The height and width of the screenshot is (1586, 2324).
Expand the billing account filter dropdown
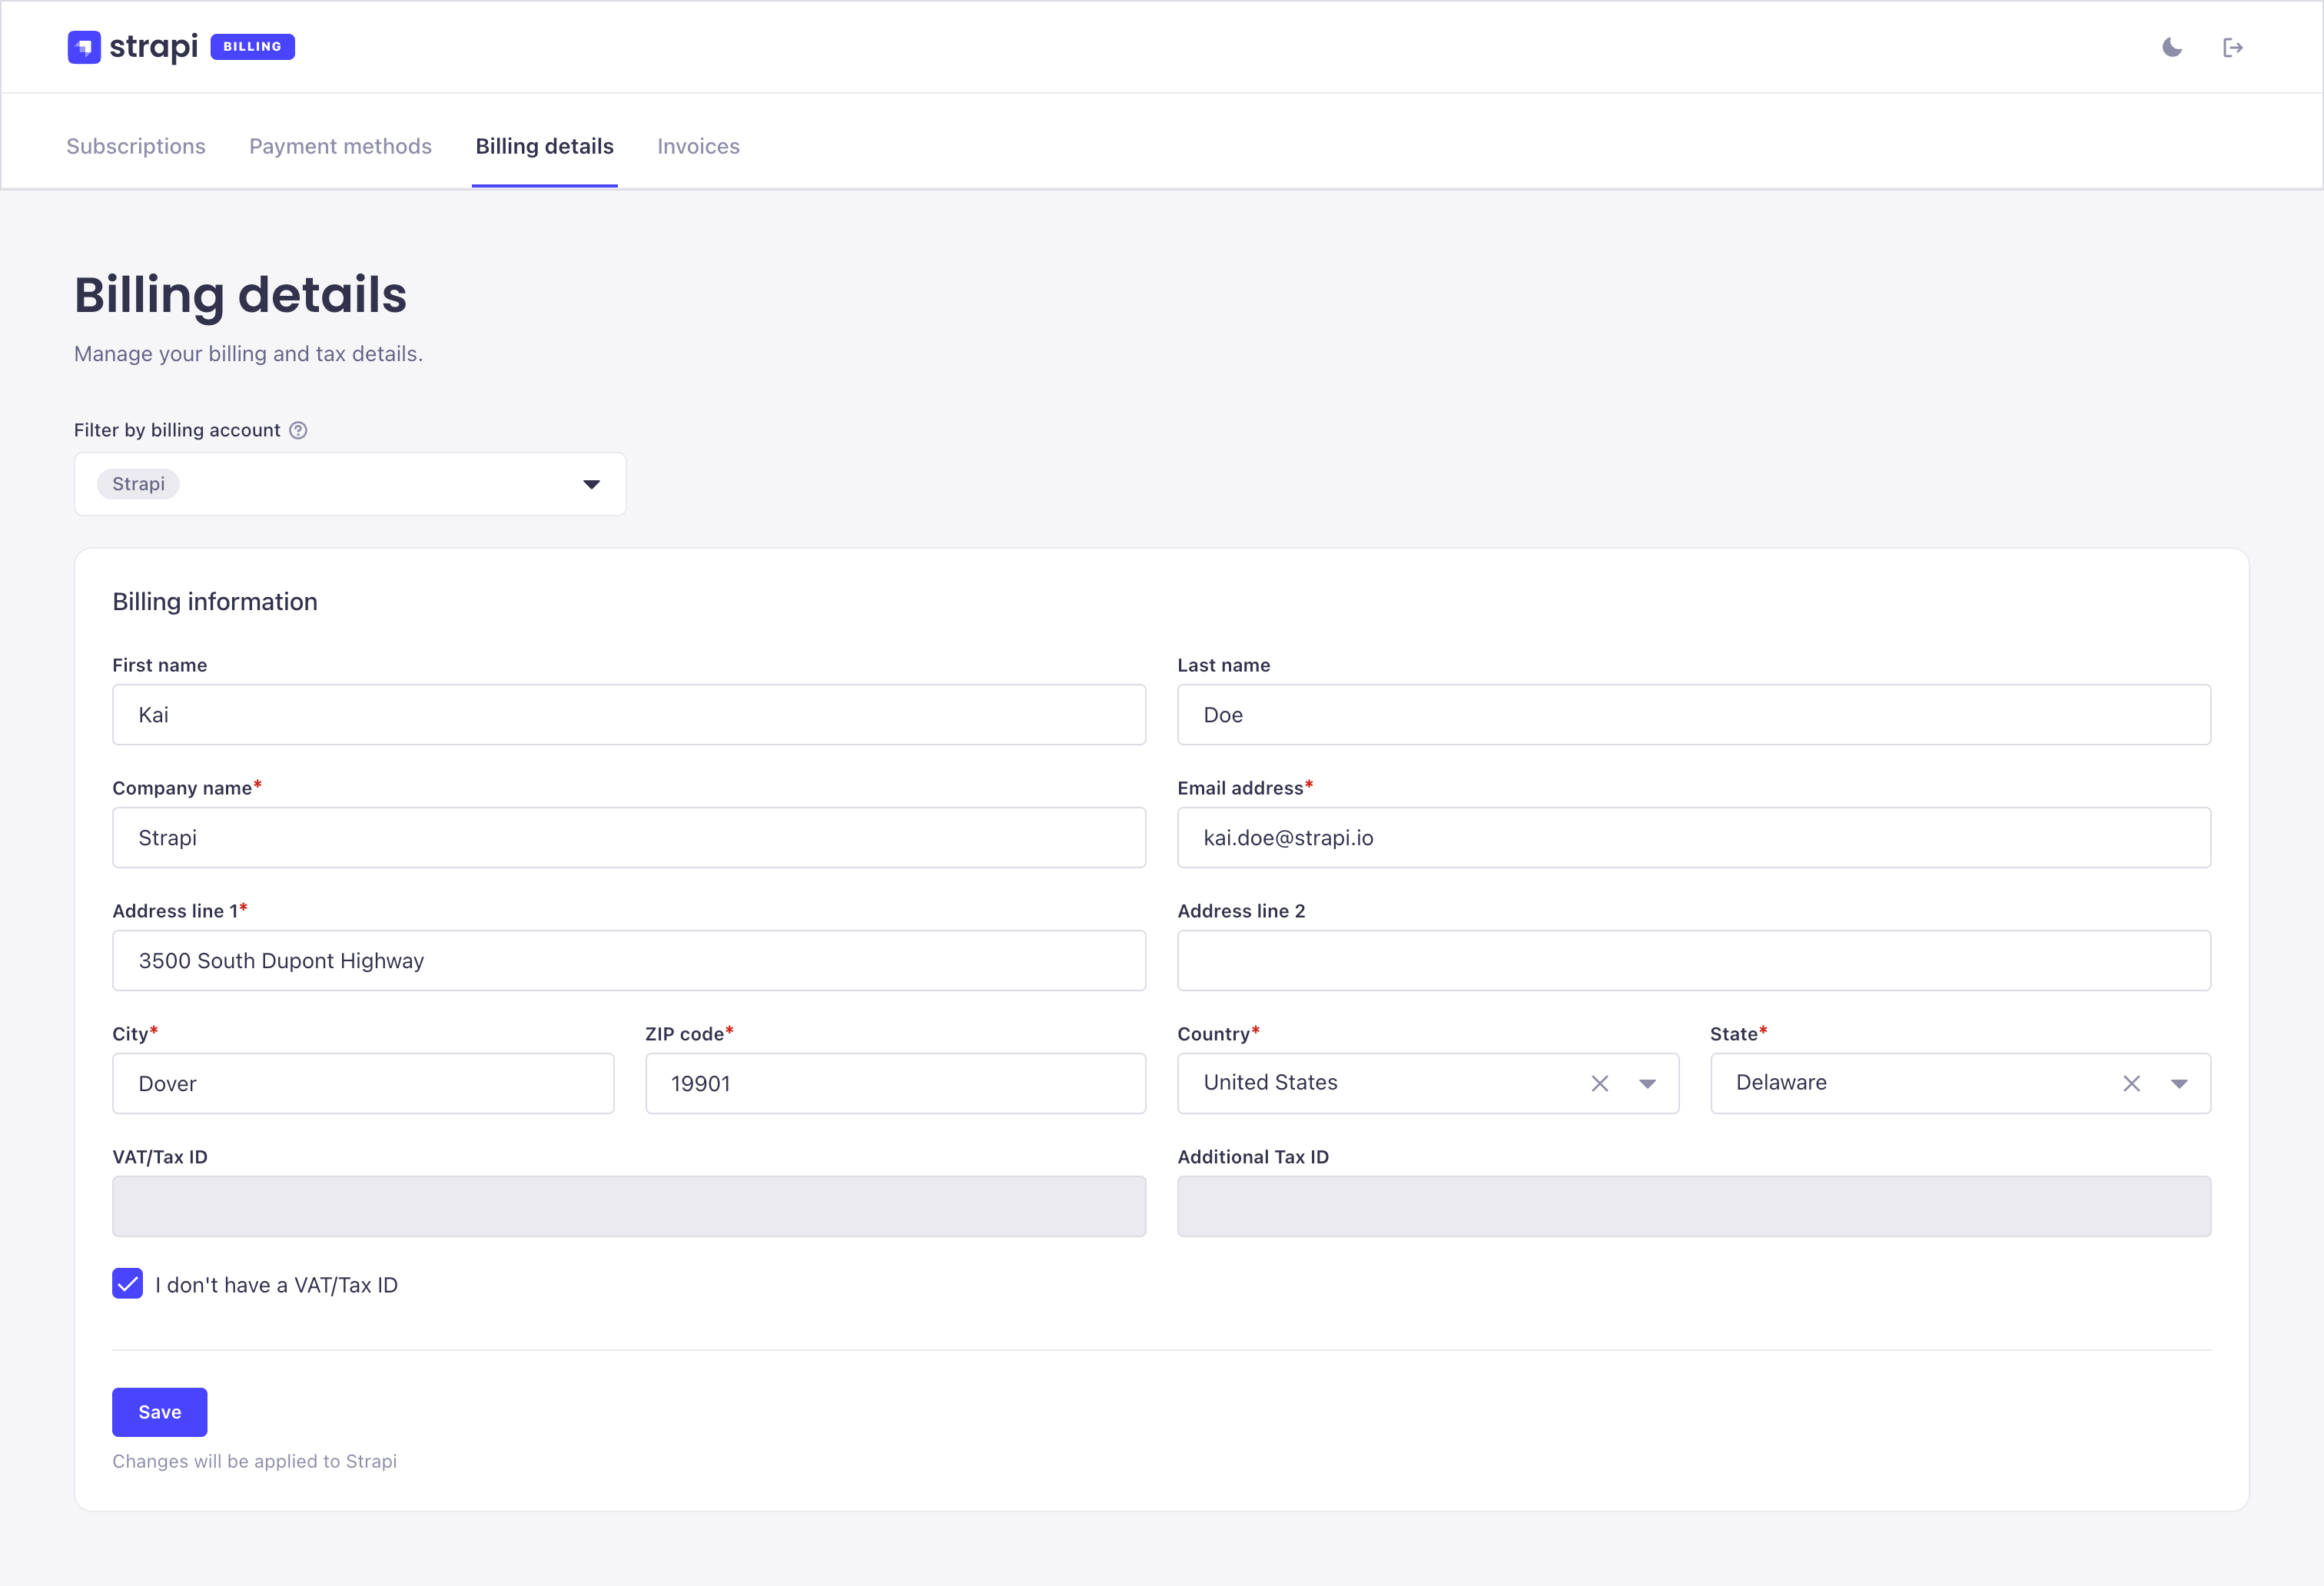tap(591, 484)
